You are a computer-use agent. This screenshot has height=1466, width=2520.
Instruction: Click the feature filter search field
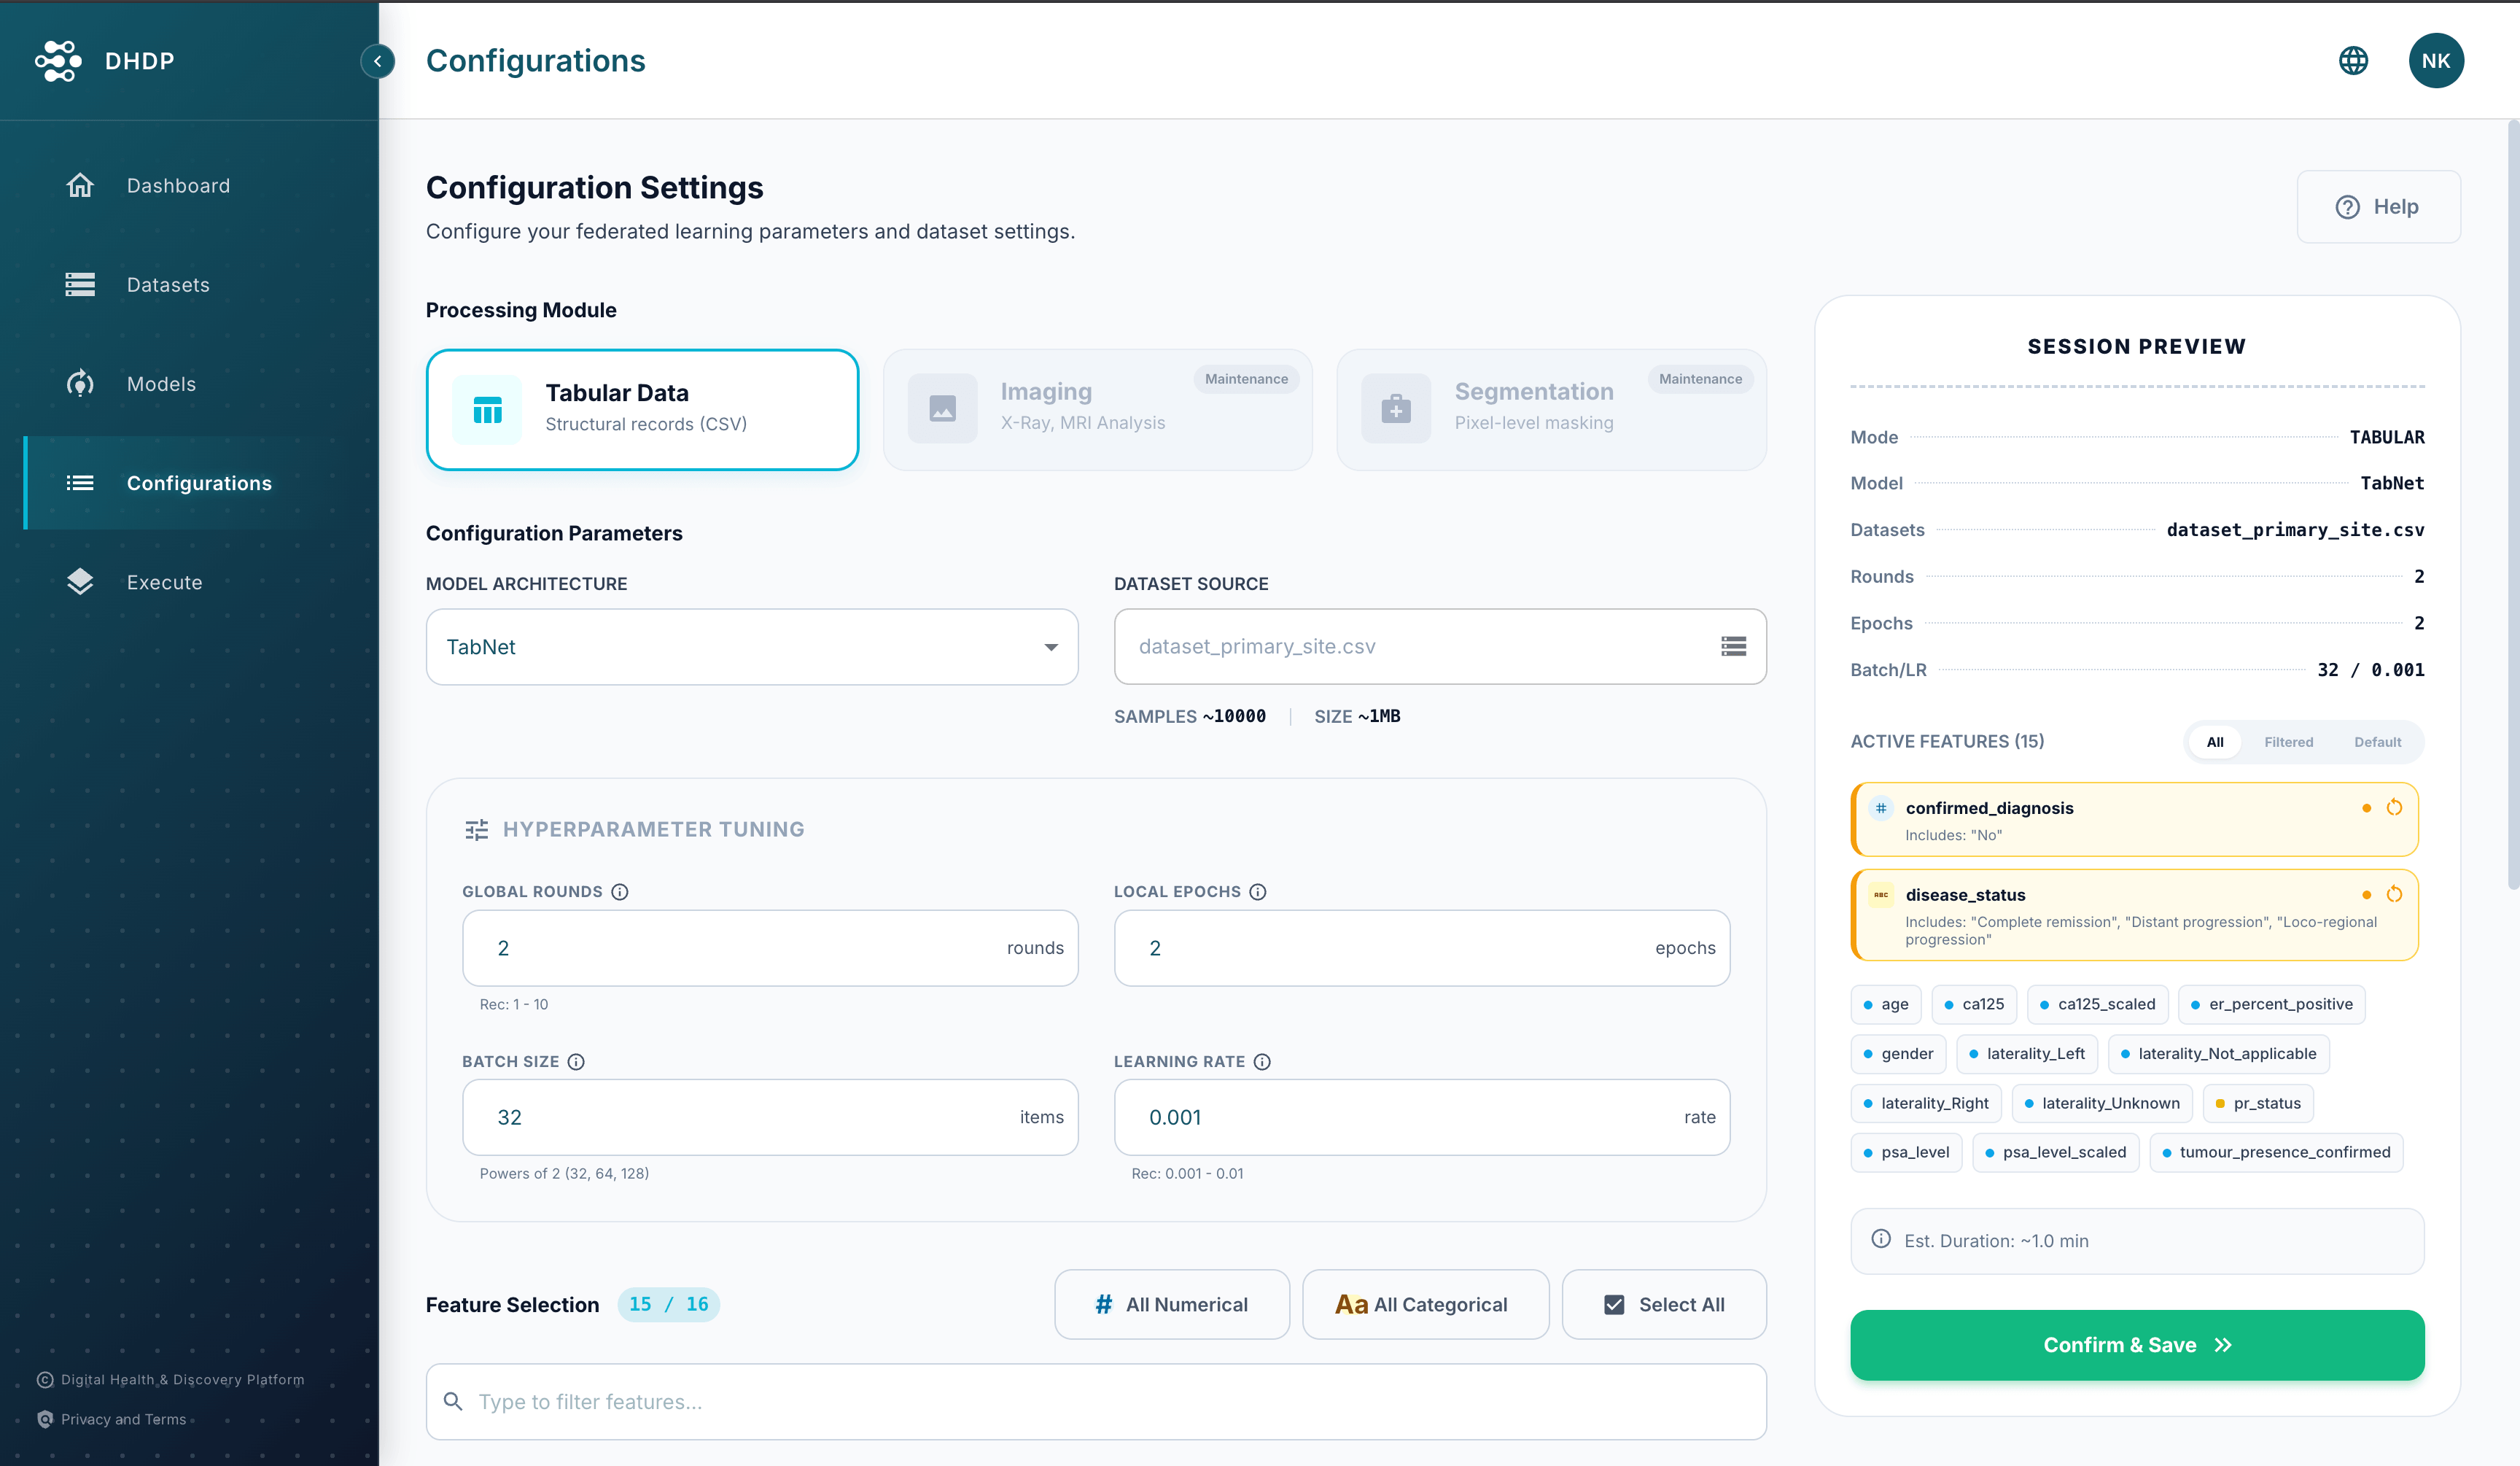(x=1096, y=1402)
